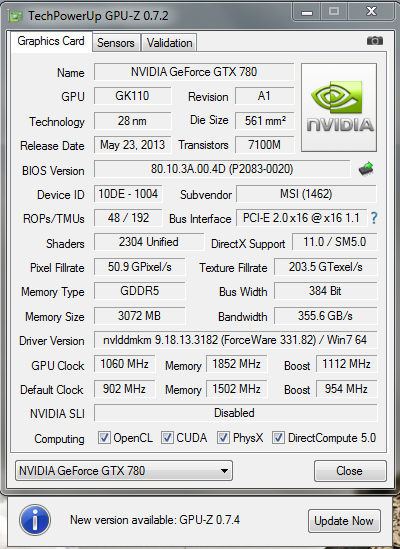Click the Device ID field 10DE - 1004
This screenshot has width=400, height=549.
point(128,194)
